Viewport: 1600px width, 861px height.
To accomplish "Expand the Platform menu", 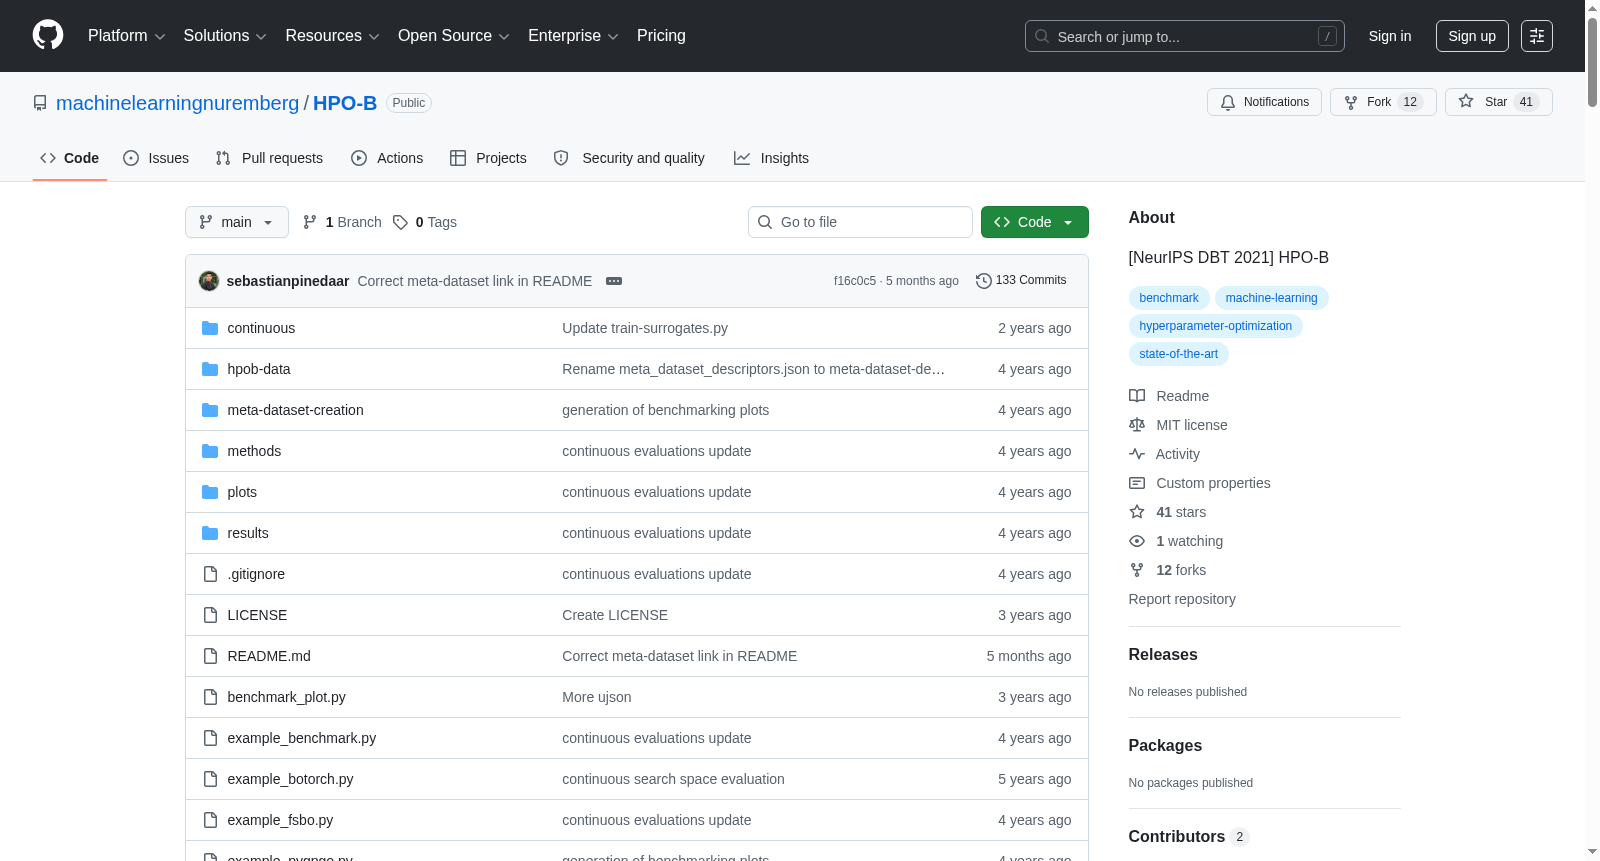I will click(127, 36).
